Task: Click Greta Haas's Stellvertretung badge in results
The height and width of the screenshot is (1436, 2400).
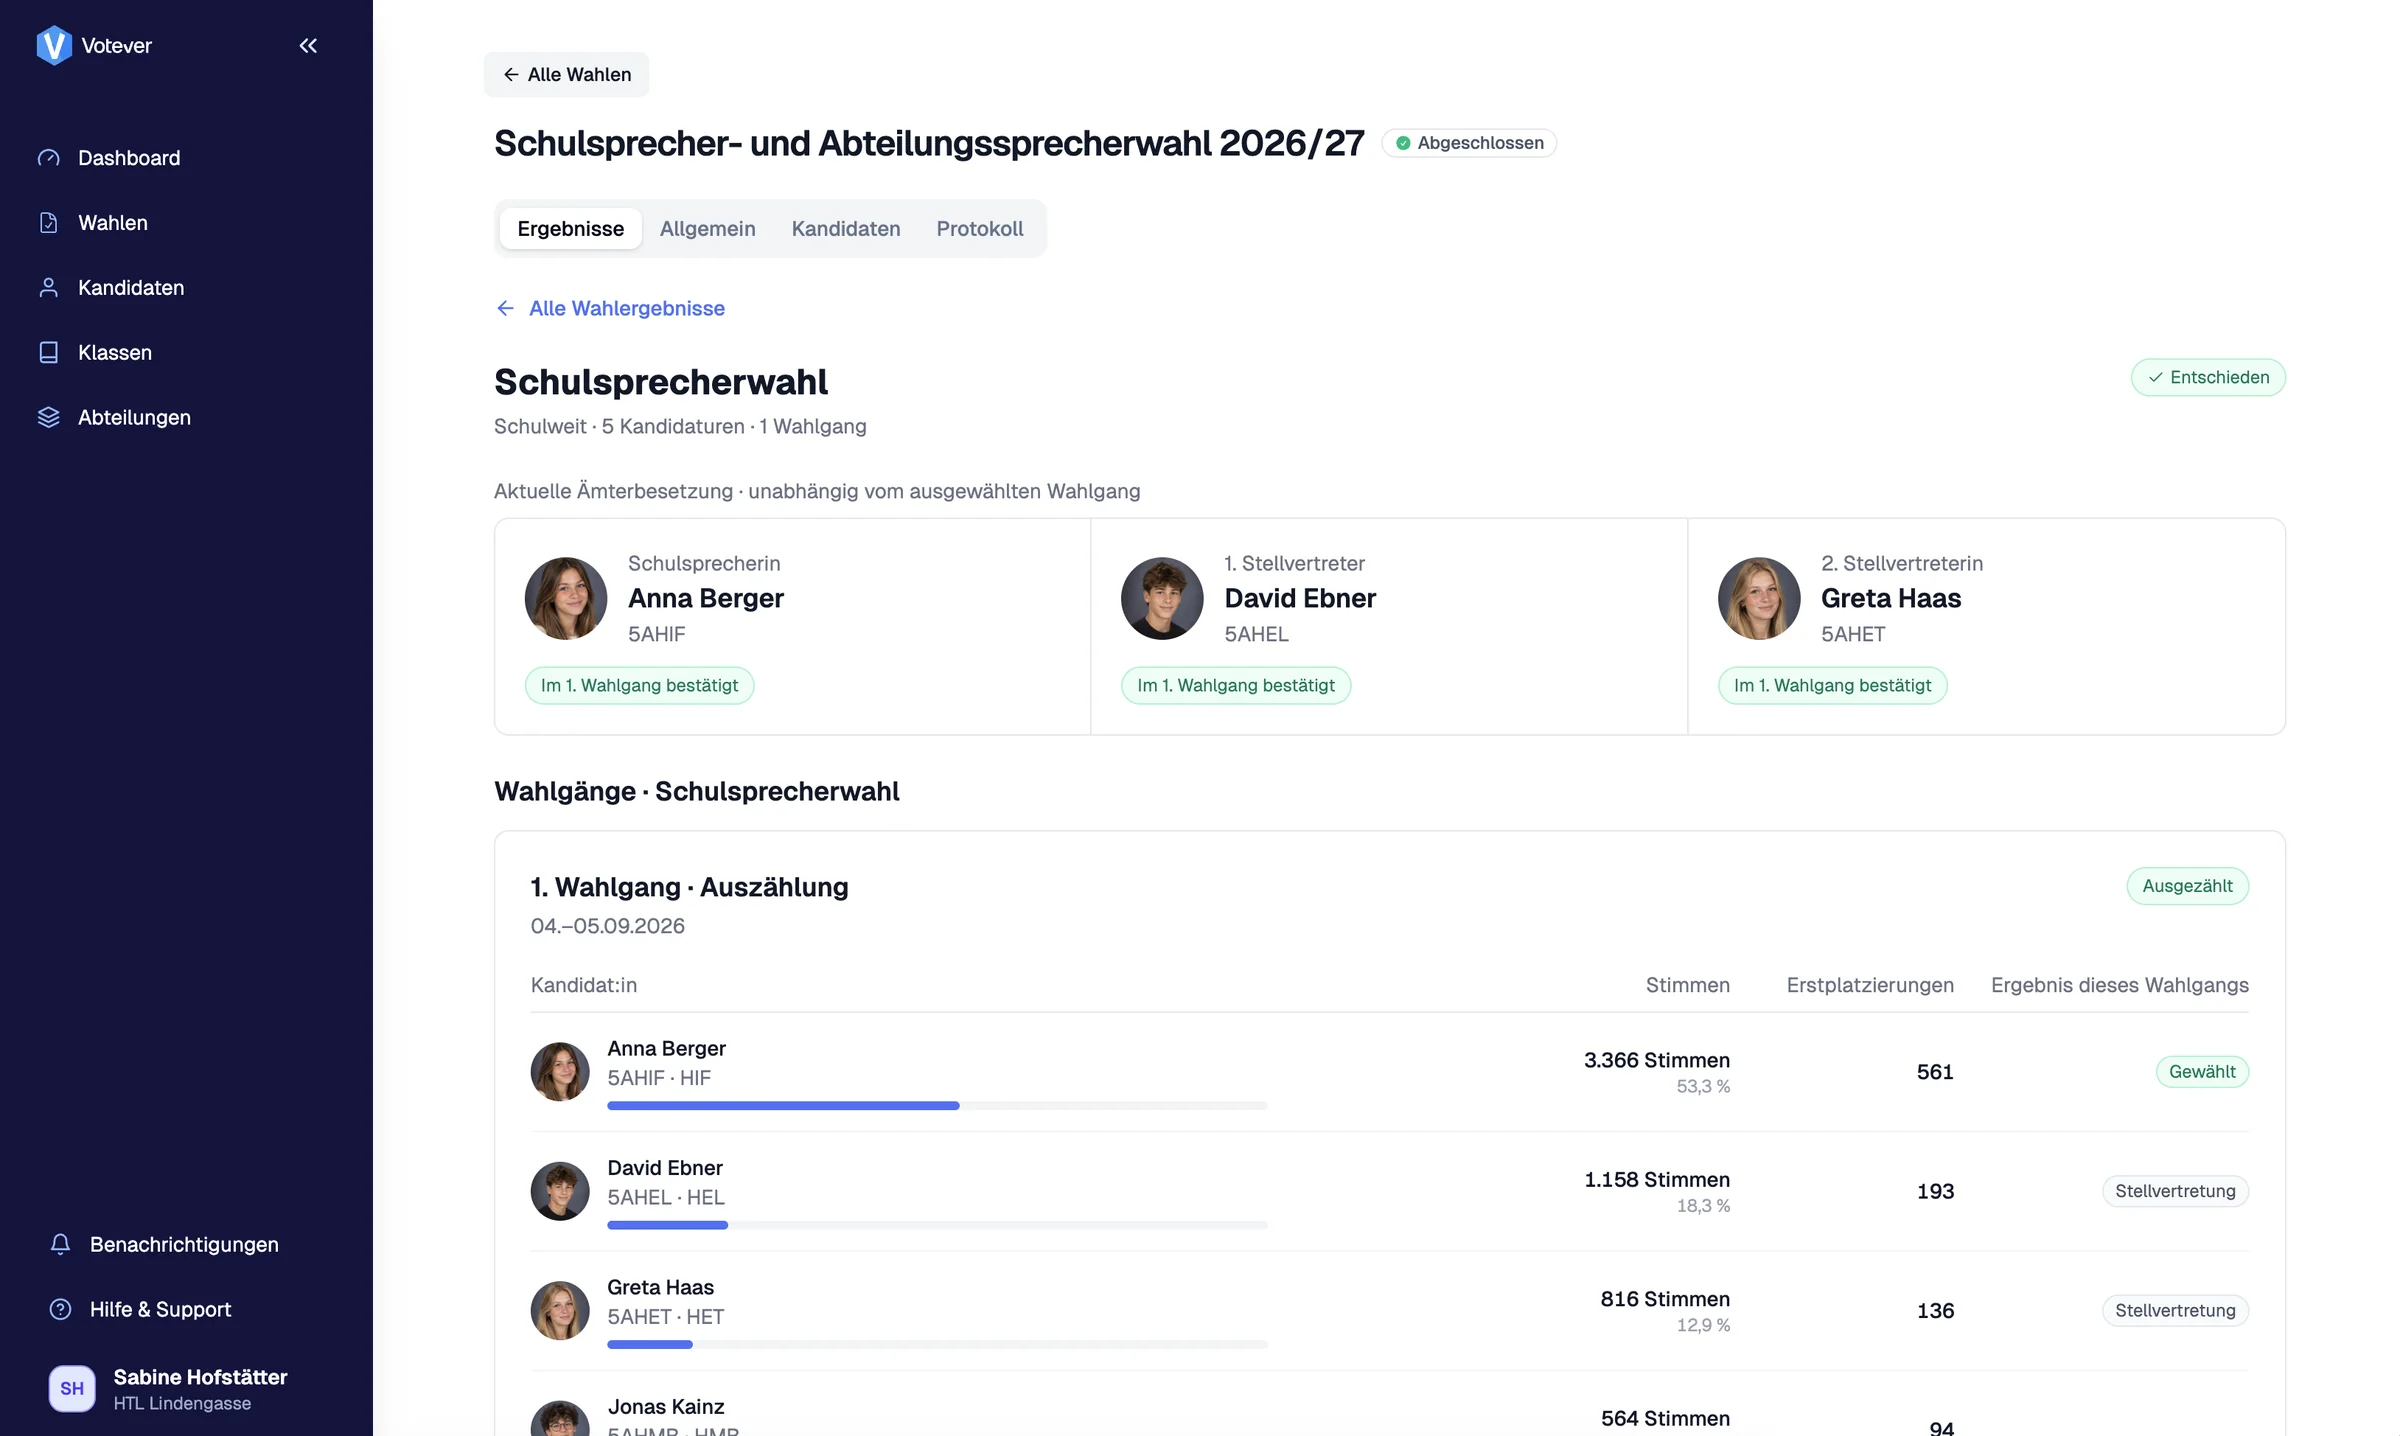Action: [x=2176, y=1311]
